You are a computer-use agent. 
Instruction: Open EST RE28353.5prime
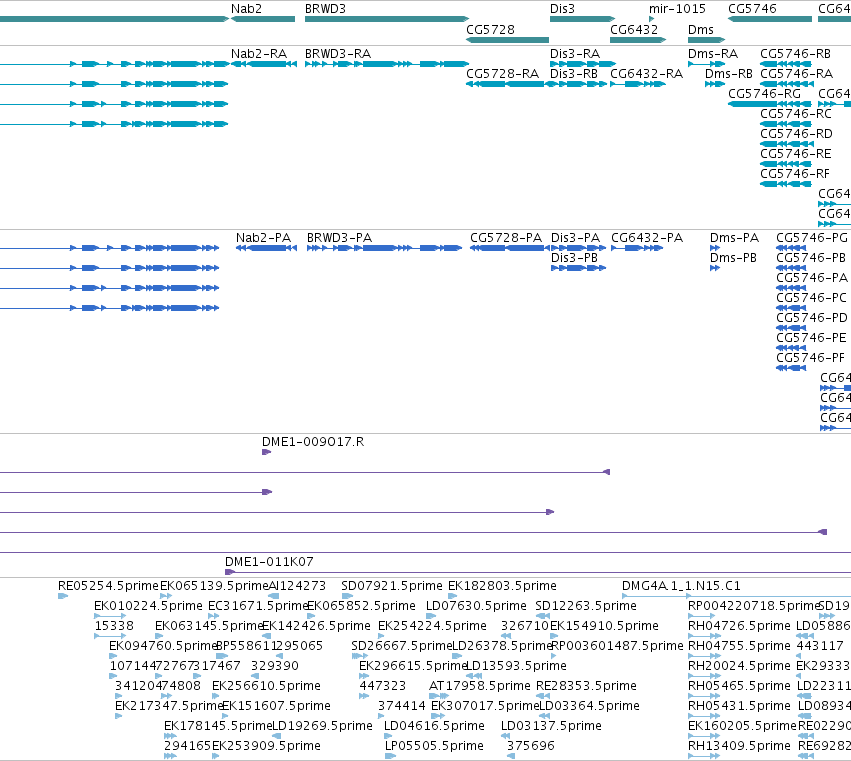pyautogui.click(x=543, y=696)
